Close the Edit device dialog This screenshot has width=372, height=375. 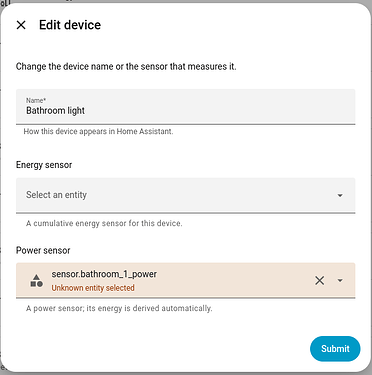tap(21, 25)
